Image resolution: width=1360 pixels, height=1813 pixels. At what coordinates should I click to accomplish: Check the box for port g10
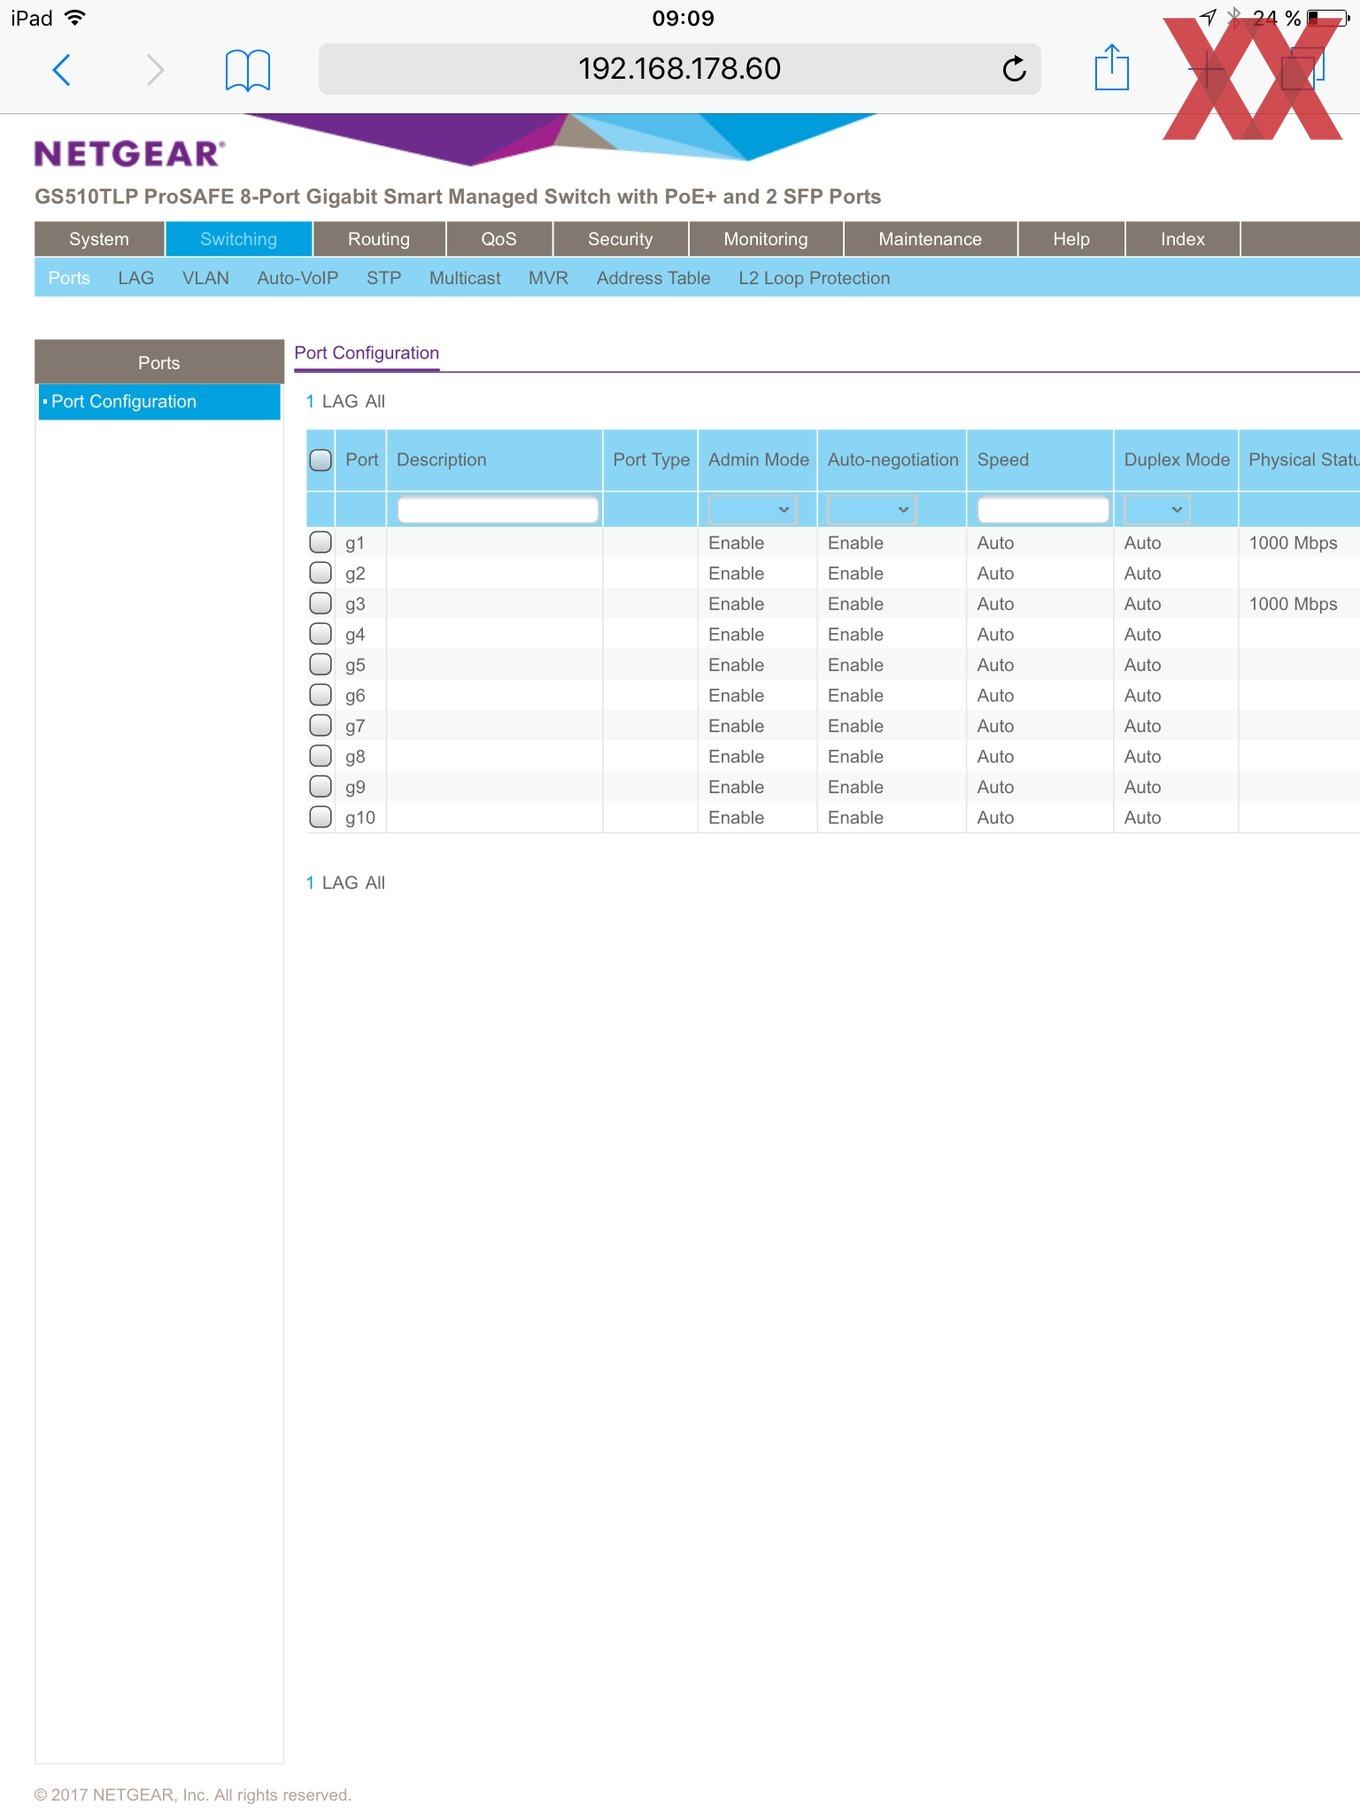pos(320,817)
